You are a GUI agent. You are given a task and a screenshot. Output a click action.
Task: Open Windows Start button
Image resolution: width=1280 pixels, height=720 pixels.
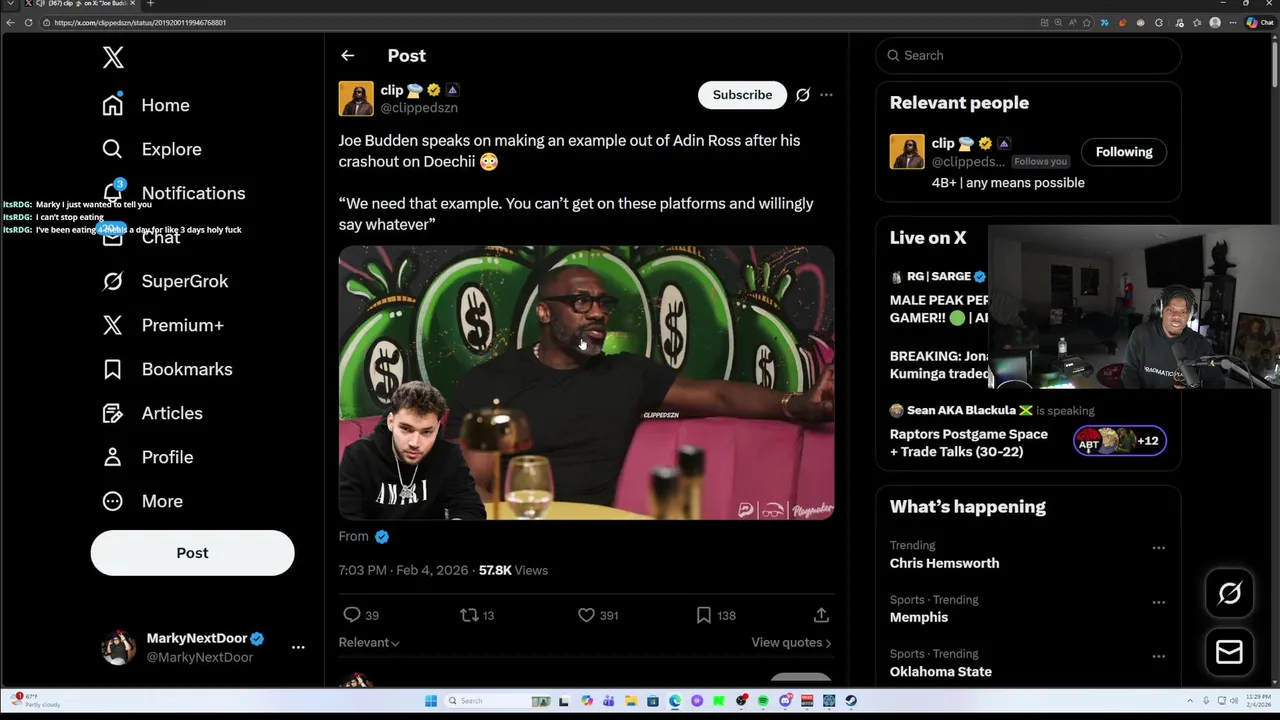tap(431, 701)
